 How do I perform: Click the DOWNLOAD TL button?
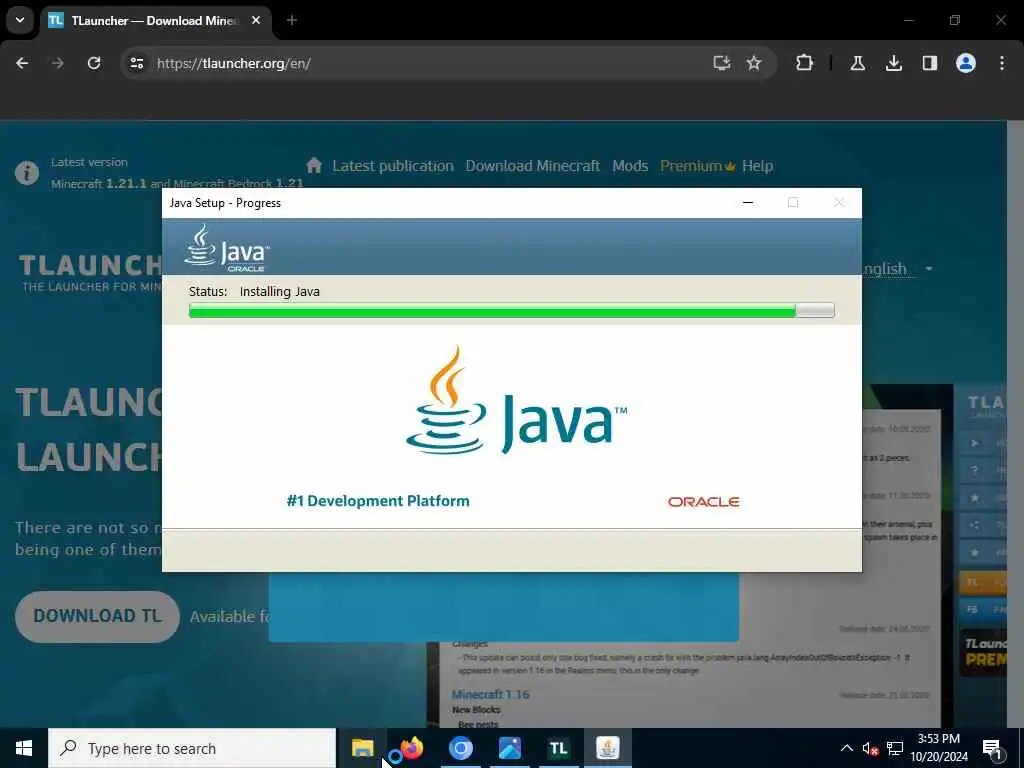97,616
